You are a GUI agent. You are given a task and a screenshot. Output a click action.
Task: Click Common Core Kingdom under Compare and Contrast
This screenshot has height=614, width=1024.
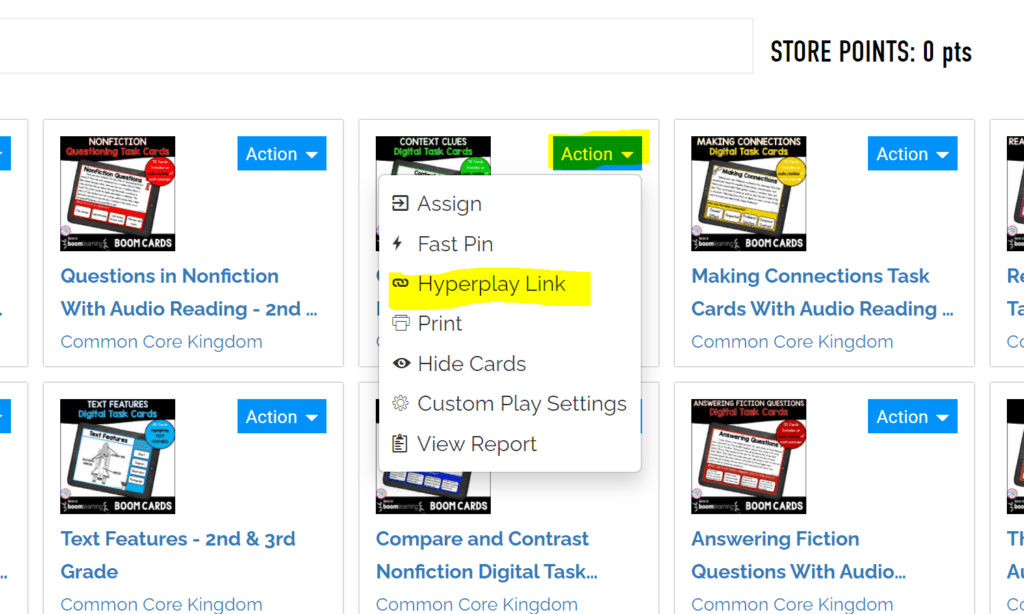point(477,604)
